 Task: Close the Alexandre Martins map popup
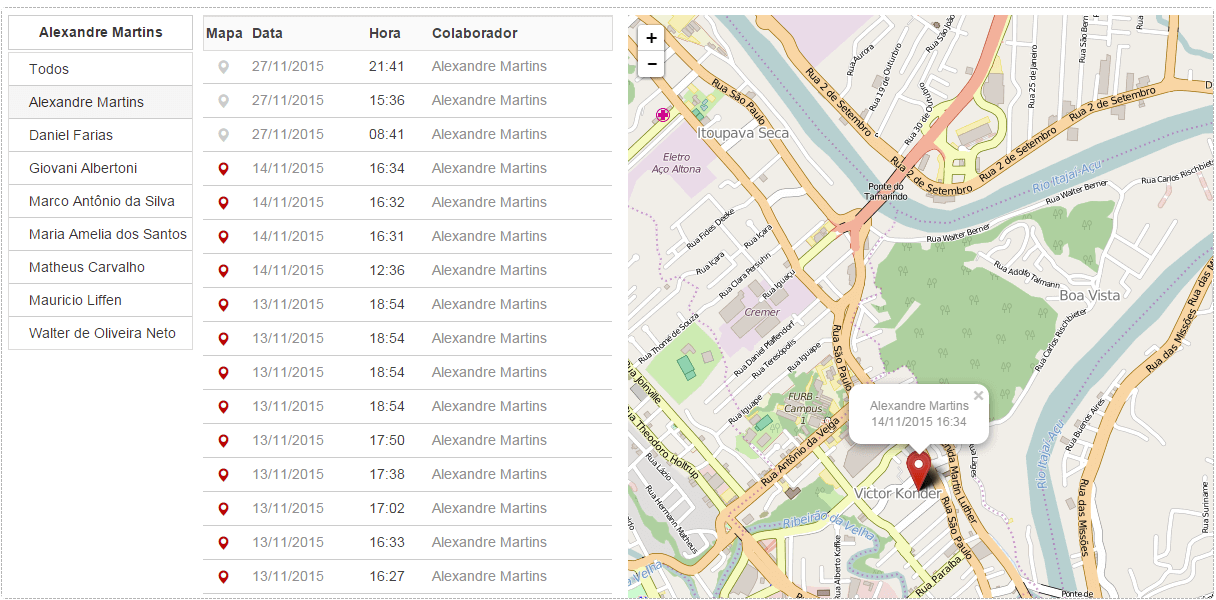pos(978,396)
